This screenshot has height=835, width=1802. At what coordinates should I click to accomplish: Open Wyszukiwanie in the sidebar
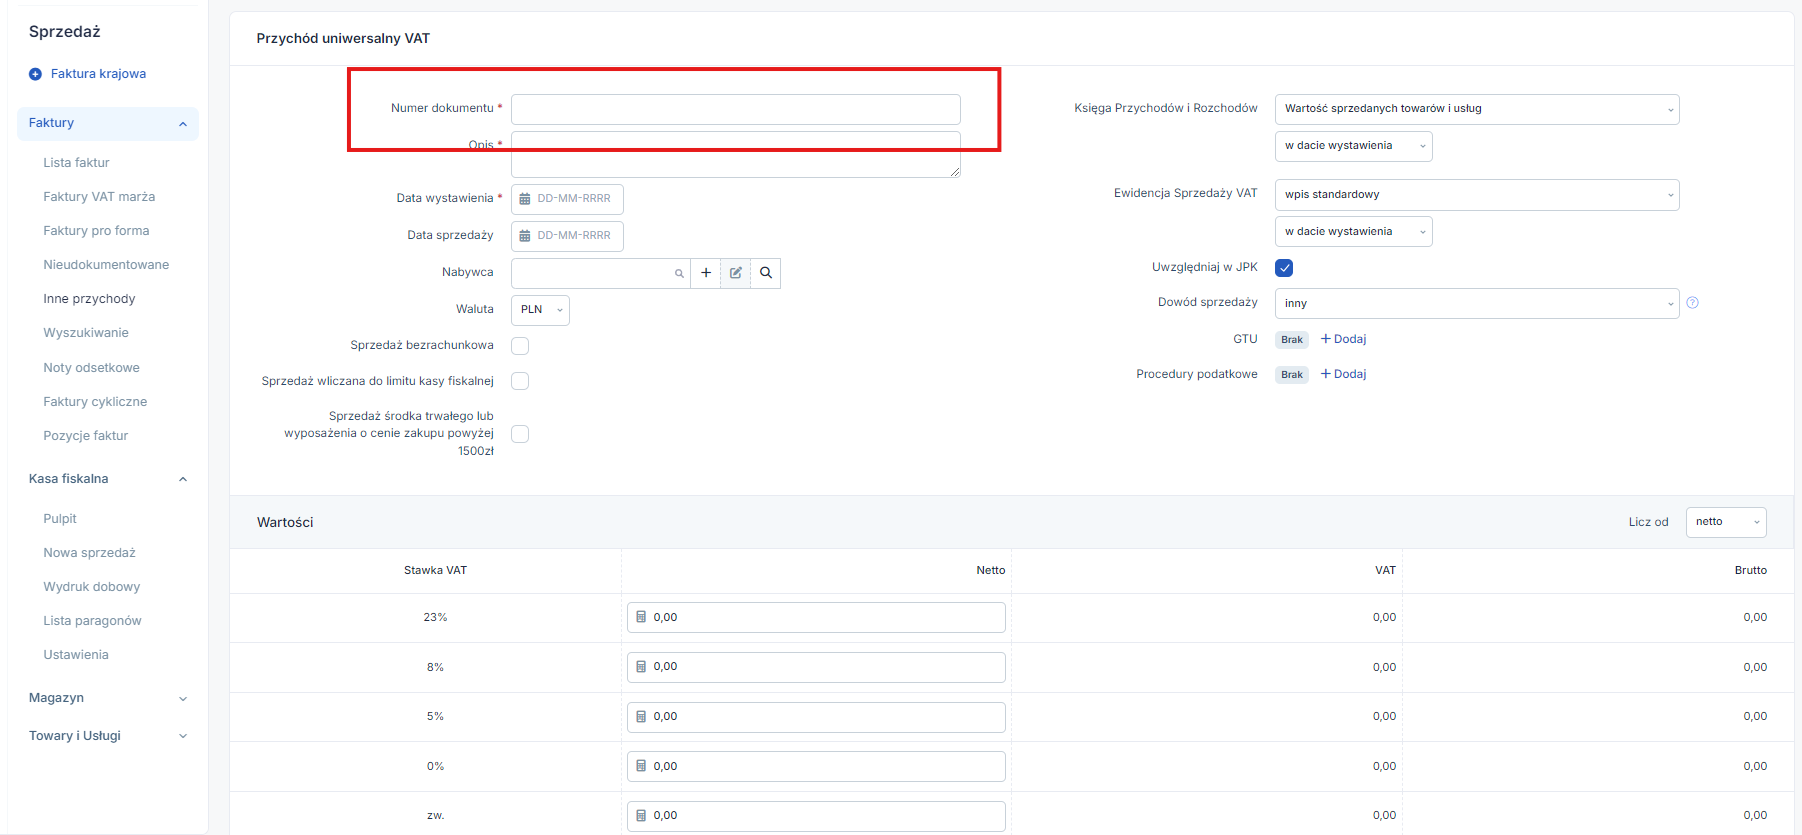point(86,333)
